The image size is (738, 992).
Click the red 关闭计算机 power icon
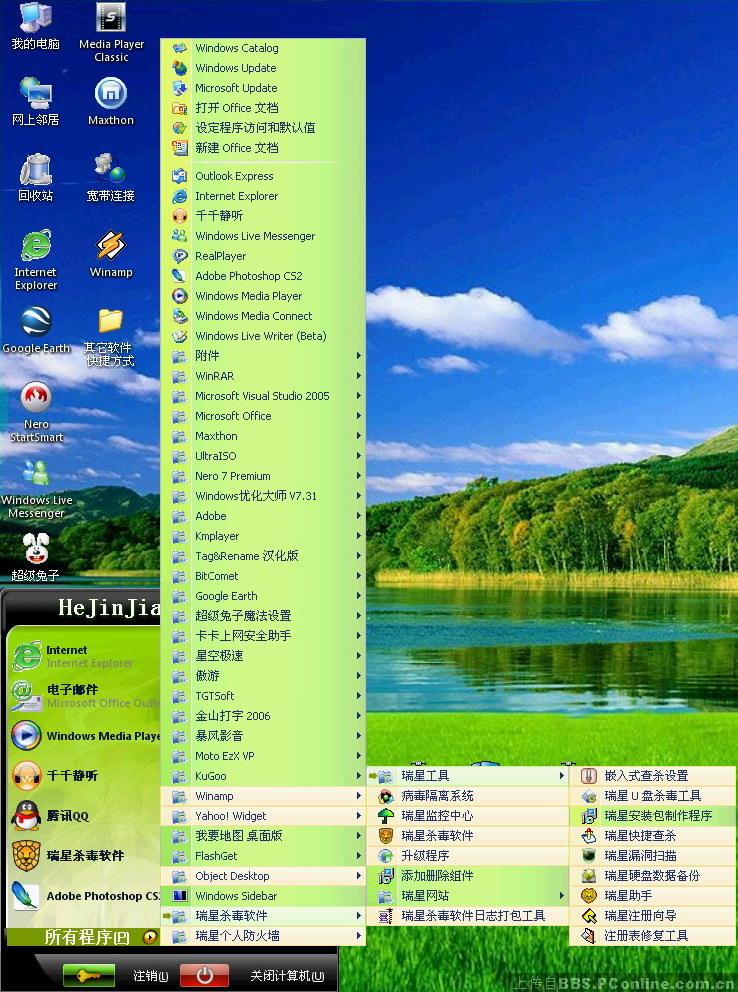tap(204, 976)
